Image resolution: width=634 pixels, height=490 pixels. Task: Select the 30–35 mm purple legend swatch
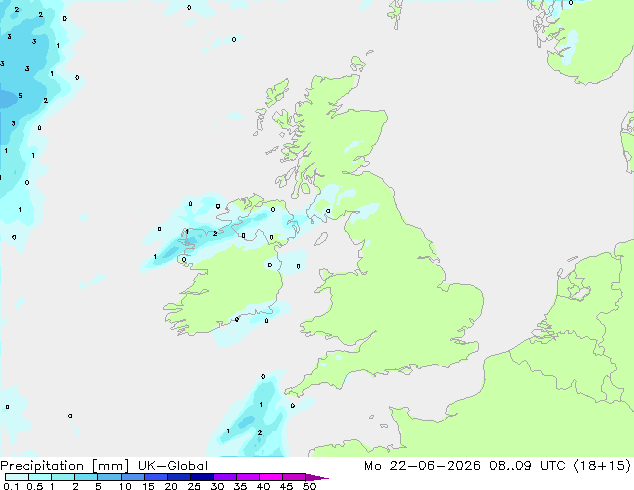224,477
